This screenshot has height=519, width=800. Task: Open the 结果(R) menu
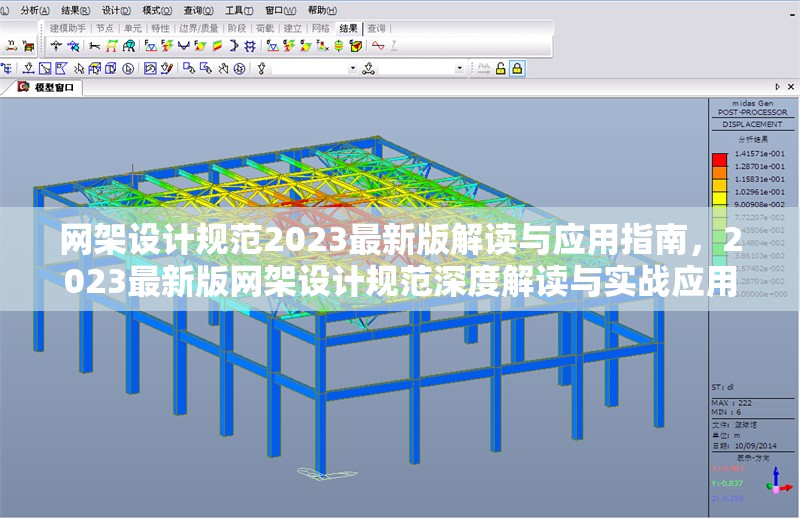(77, 9)
